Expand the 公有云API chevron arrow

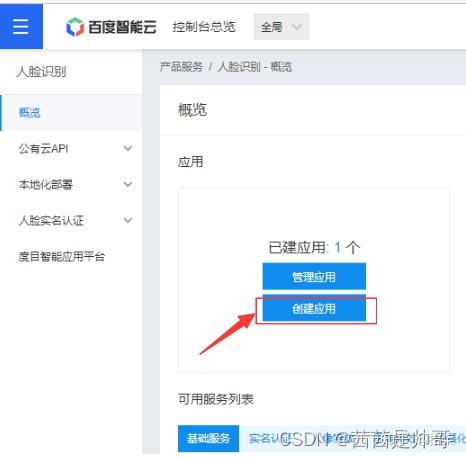click(x=128, y=148)
